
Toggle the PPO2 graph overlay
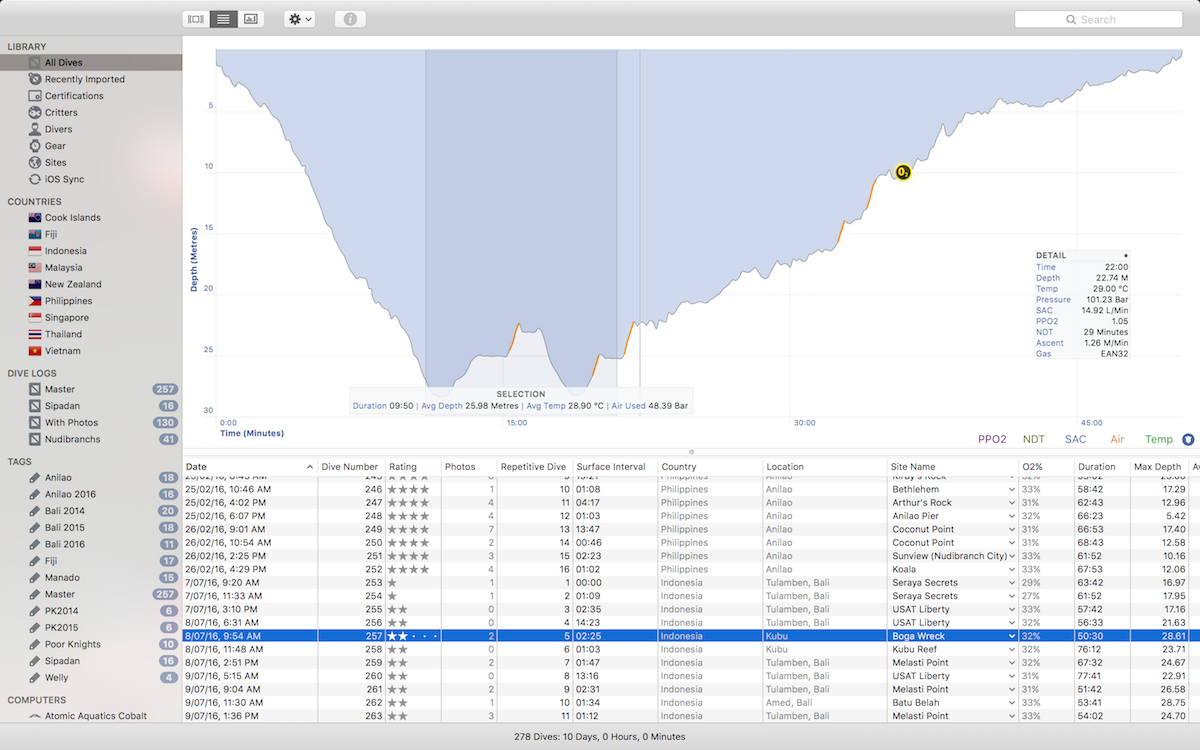point(991,439)
